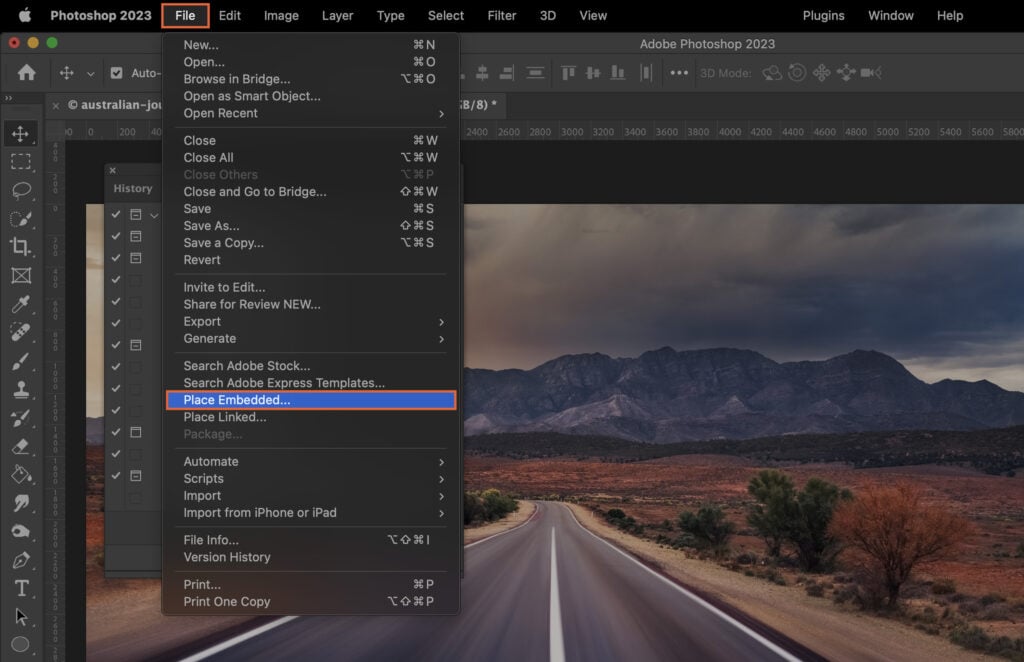Select the Pen tool
Viewport: 1024px width, 662px height.
(22, 561)
